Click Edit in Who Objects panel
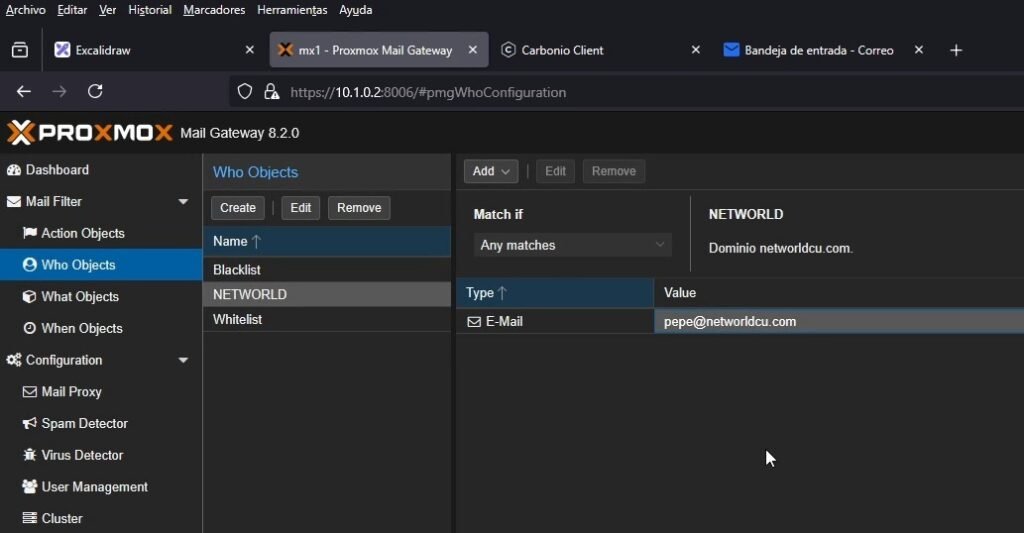Viewport: 1024px width, 533px height. [300, 208]
